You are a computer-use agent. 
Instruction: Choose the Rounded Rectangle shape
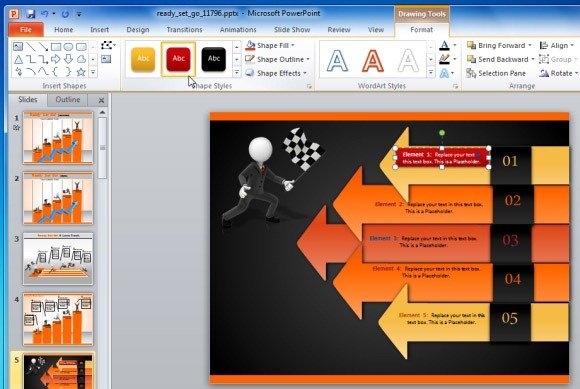coord(81,47)
